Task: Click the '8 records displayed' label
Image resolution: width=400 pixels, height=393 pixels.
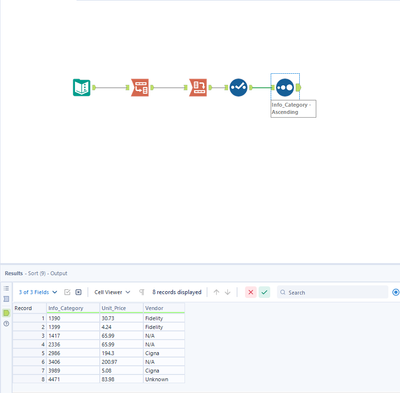Action: 177,292
